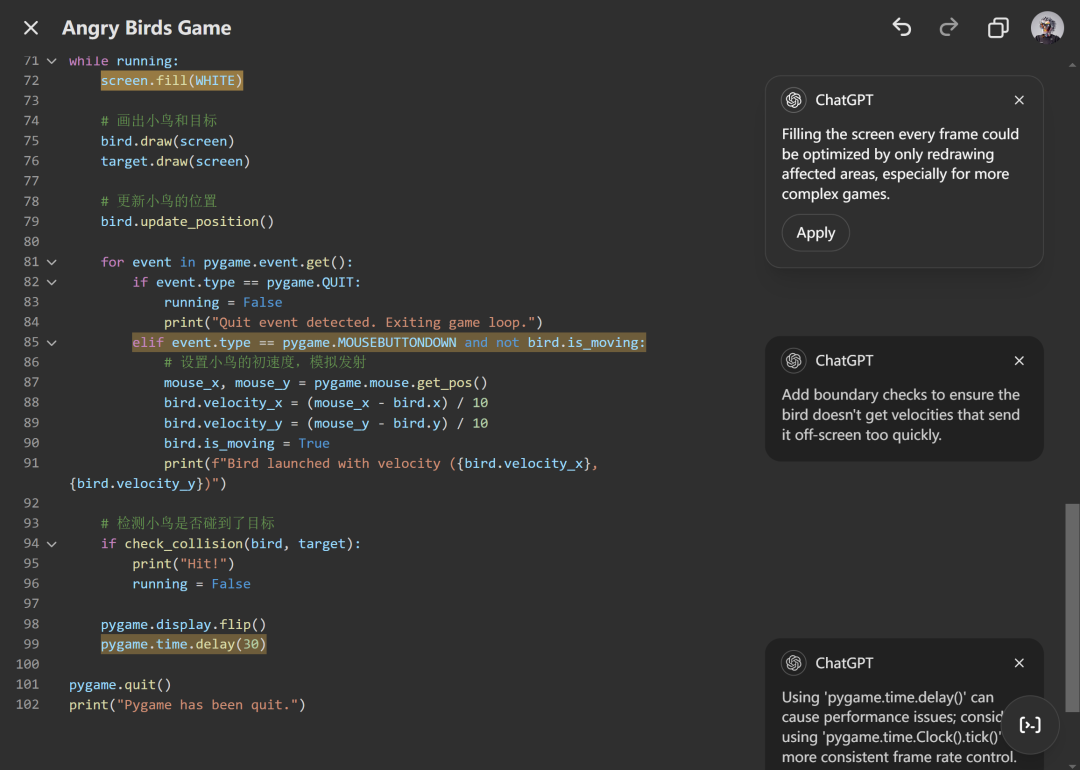Click the highlighted screen.fill(WHITE) code
Viewport: 1080px width, 770px height.
pos(171,80)
